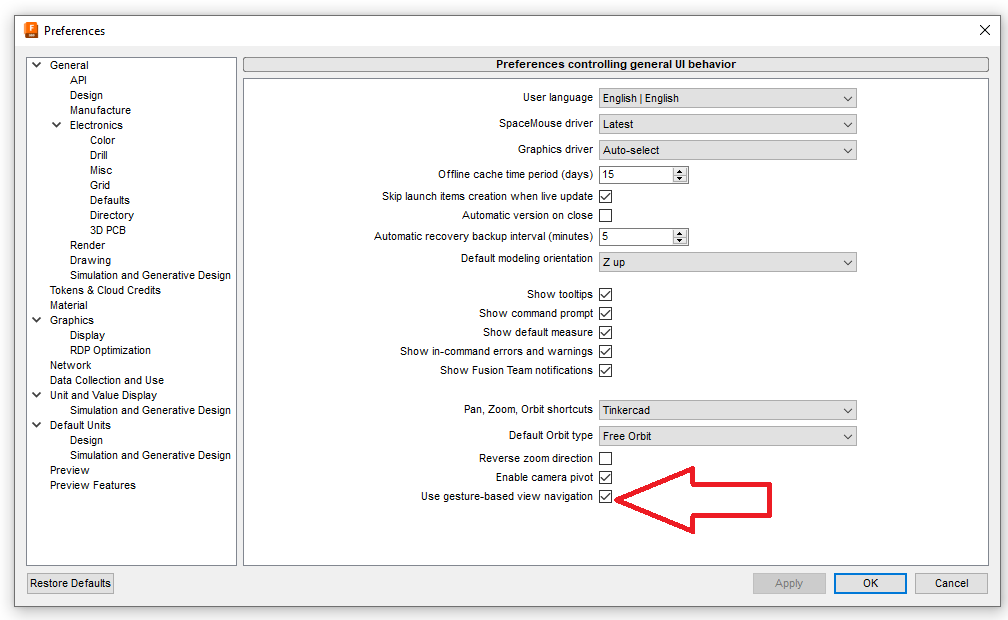
Task: Open the SpaceMouse driver dropdown
Action: (727, 123)
